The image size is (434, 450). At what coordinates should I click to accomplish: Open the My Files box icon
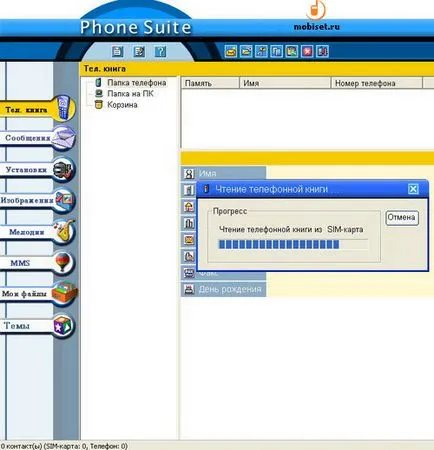(x=64, y=293)
